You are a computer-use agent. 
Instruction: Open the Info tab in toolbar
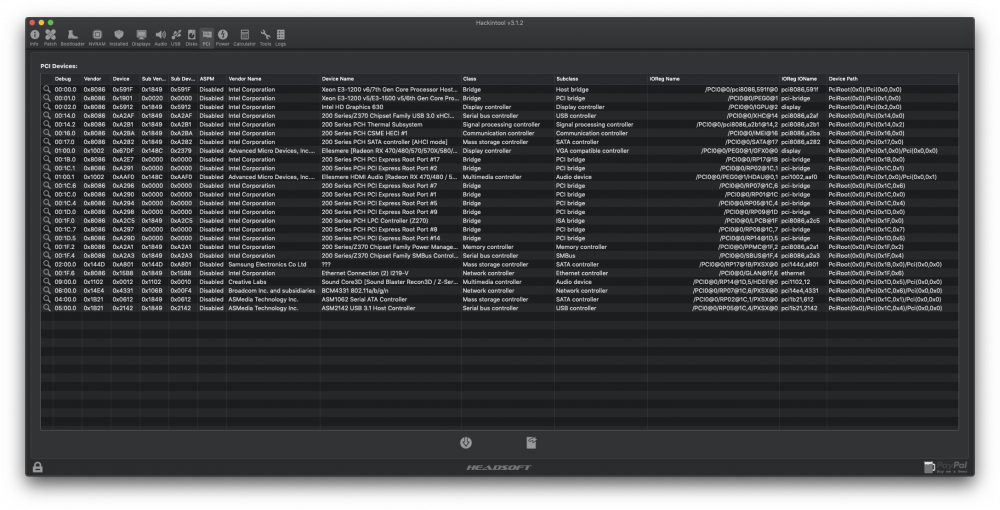(x=34, y=37)
